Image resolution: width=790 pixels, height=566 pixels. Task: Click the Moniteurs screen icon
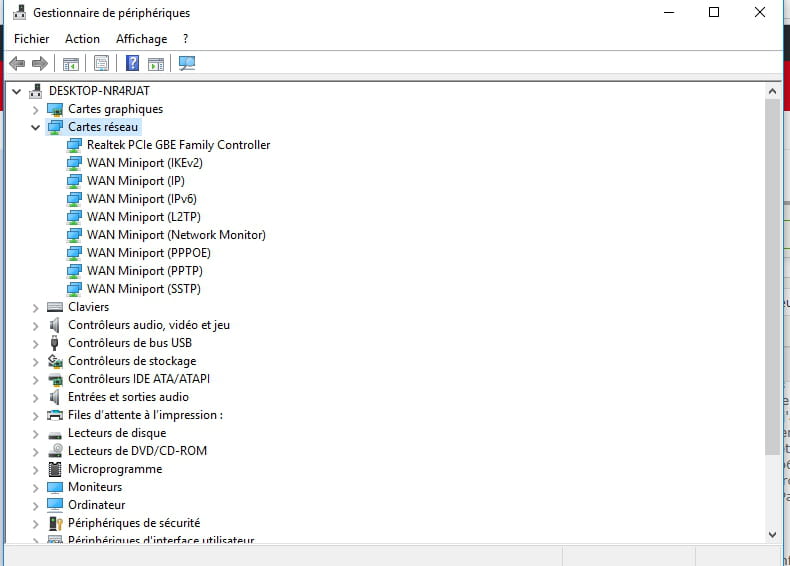click(x=54, y=487)
